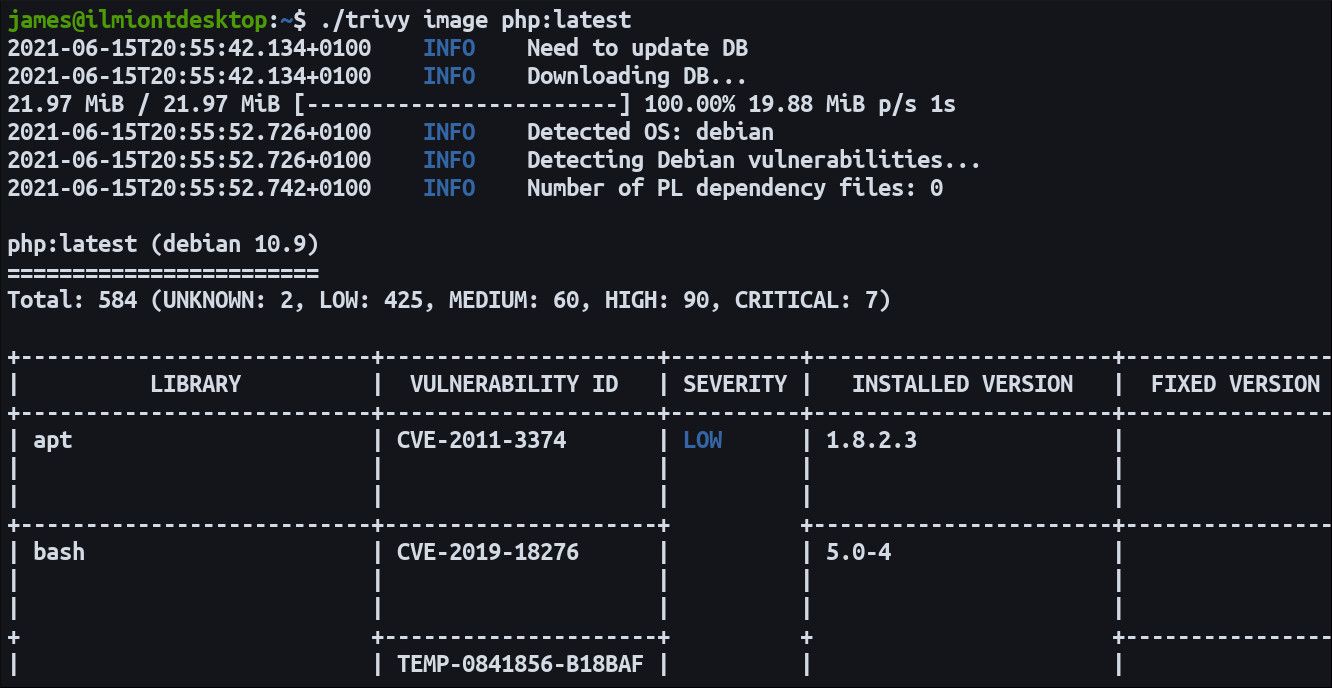
Task: Click the SEVERITY column header
Action: (735, 384)
